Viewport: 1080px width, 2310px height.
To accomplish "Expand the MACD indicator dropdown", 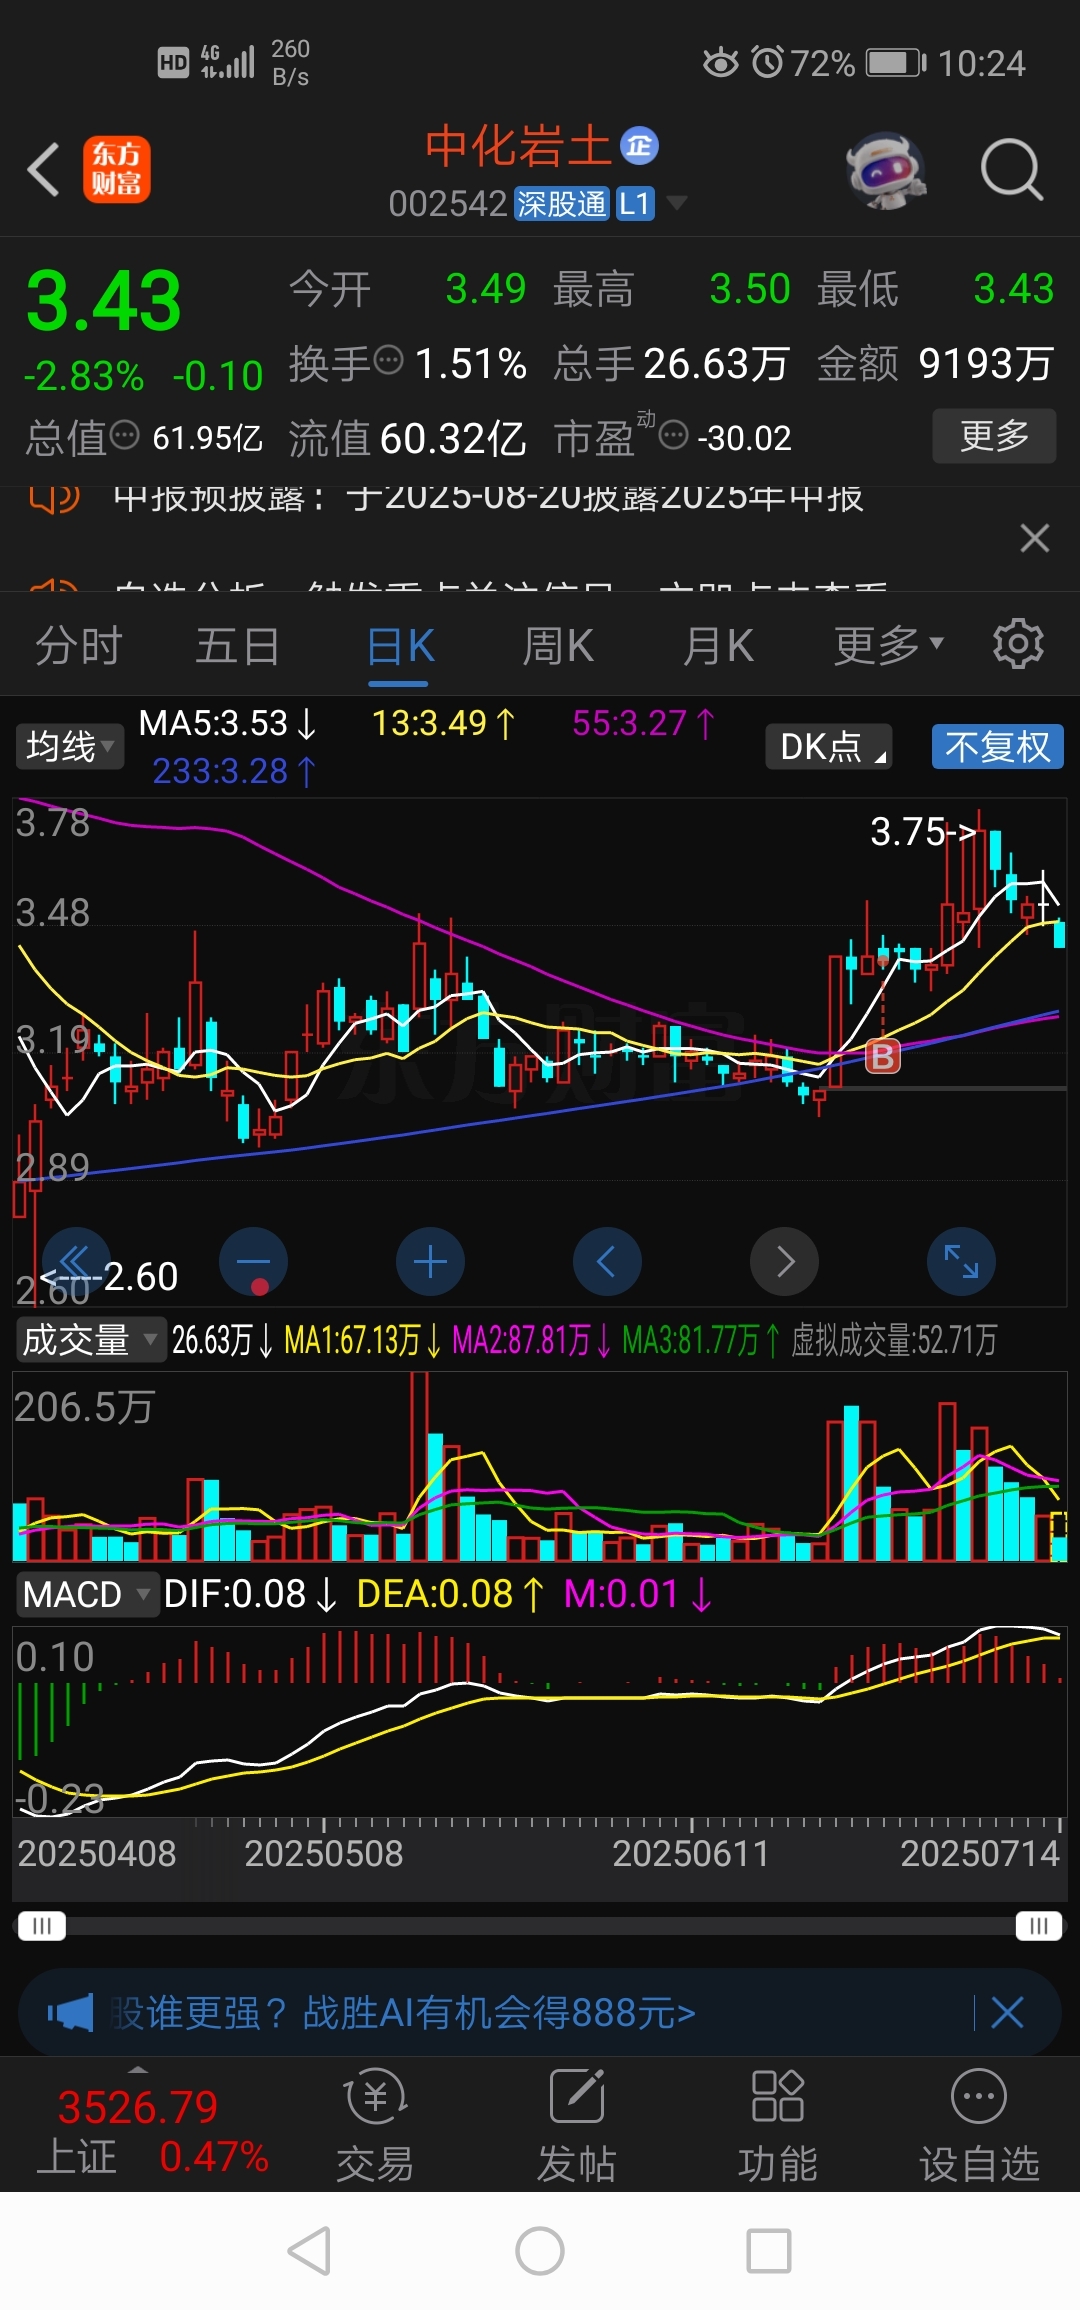I will (x=87, y=1594).
